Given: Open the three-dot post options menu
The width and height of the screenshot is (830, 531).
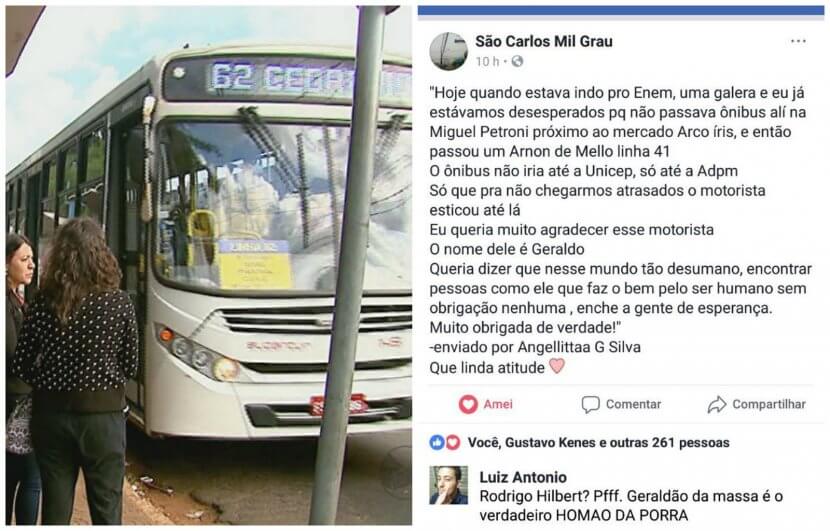Looking at the screenshot, I should coord(798,41).
